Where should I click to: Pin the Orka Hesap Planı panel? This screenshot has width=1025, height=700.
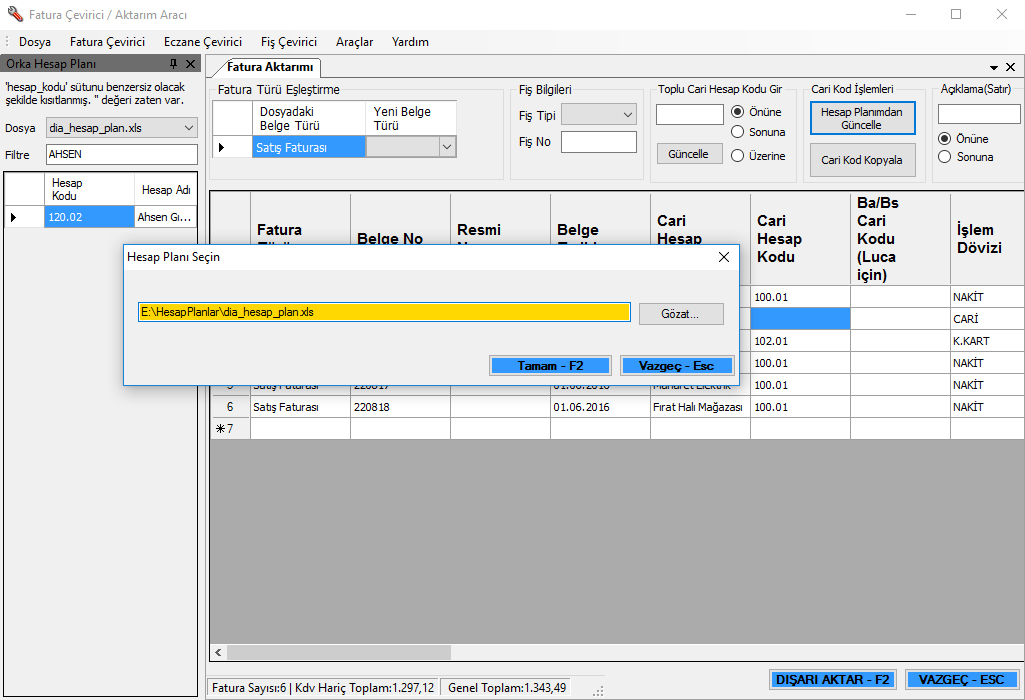point(173,63)
